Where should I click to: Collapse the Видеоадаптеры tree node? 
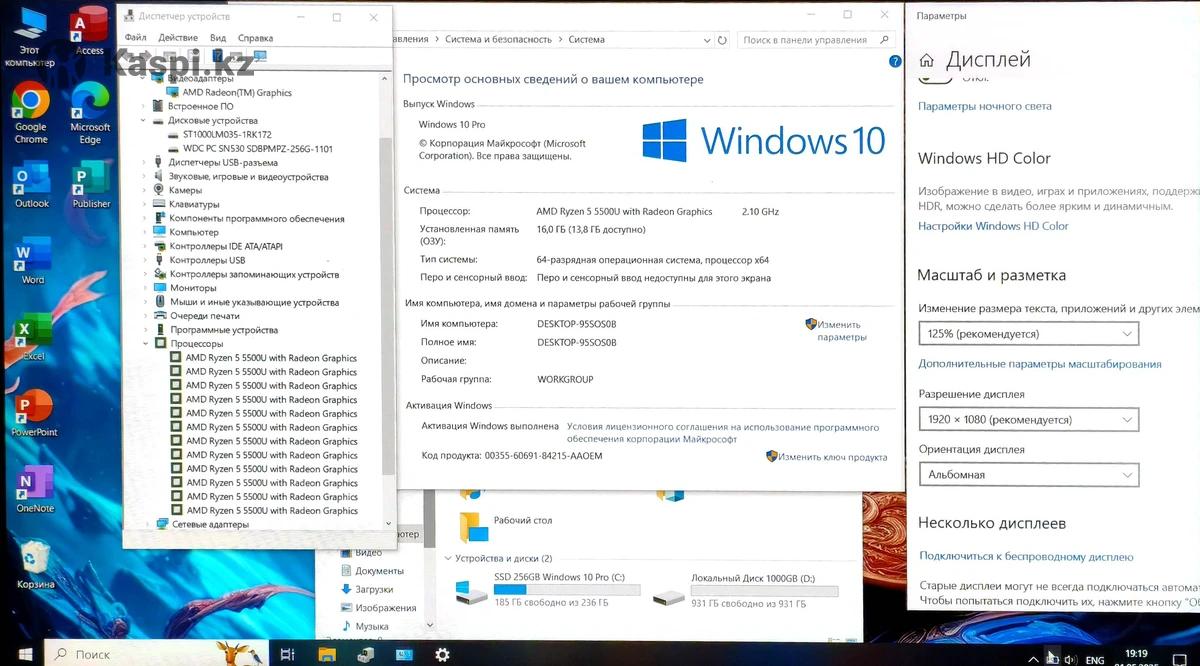click(144, 78)
